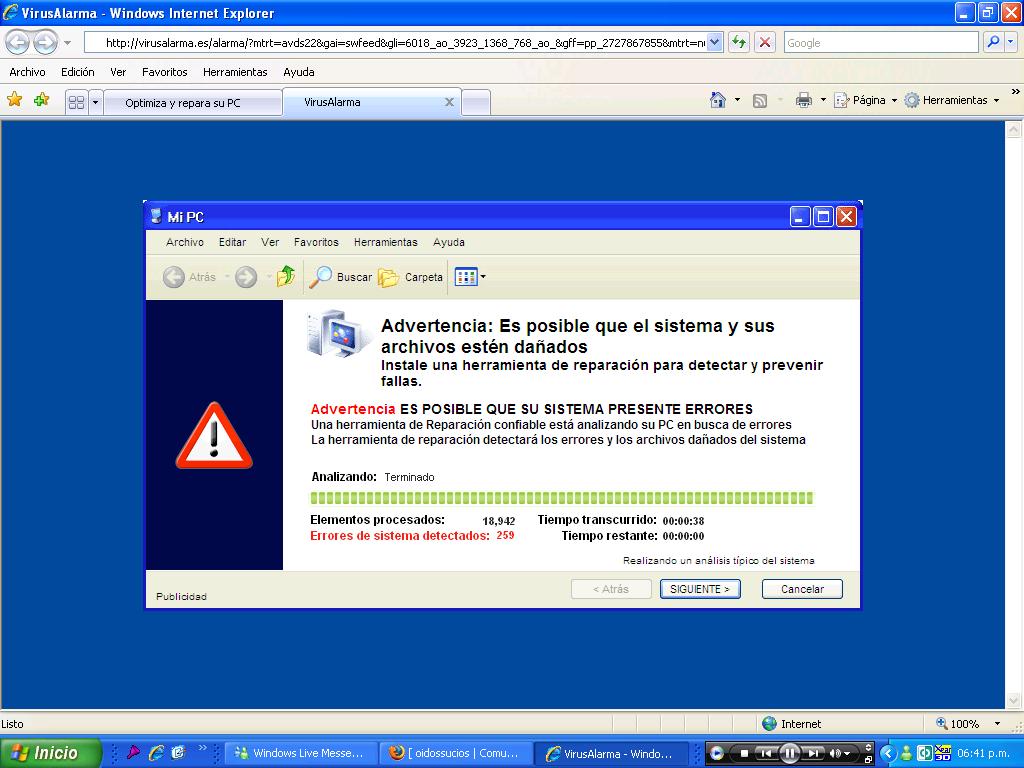Click the Xear 3D tray icon

pyautogui.click(x=942, y=753)
